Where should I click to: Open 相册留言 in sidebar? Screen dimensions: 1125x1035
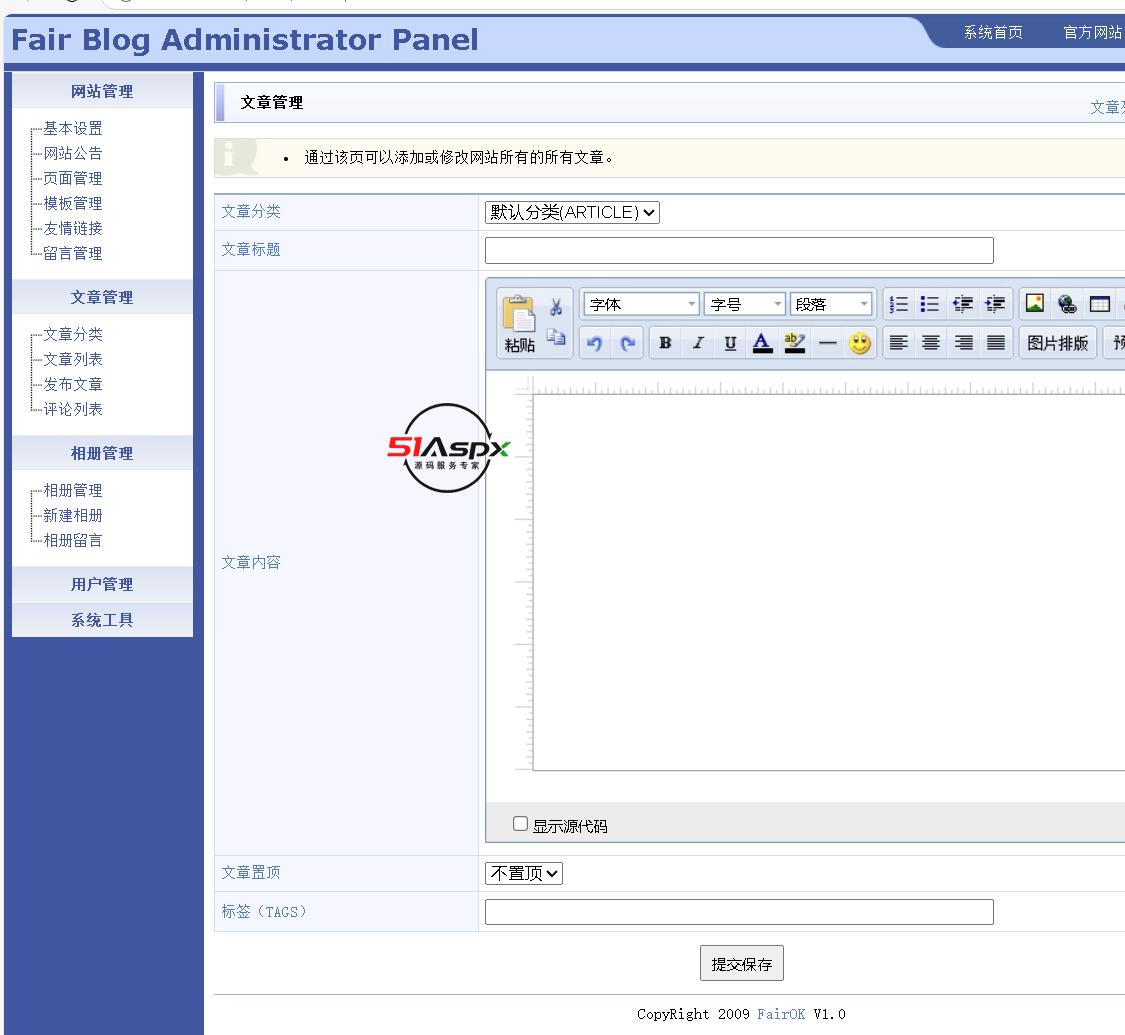tap(72, 540)
